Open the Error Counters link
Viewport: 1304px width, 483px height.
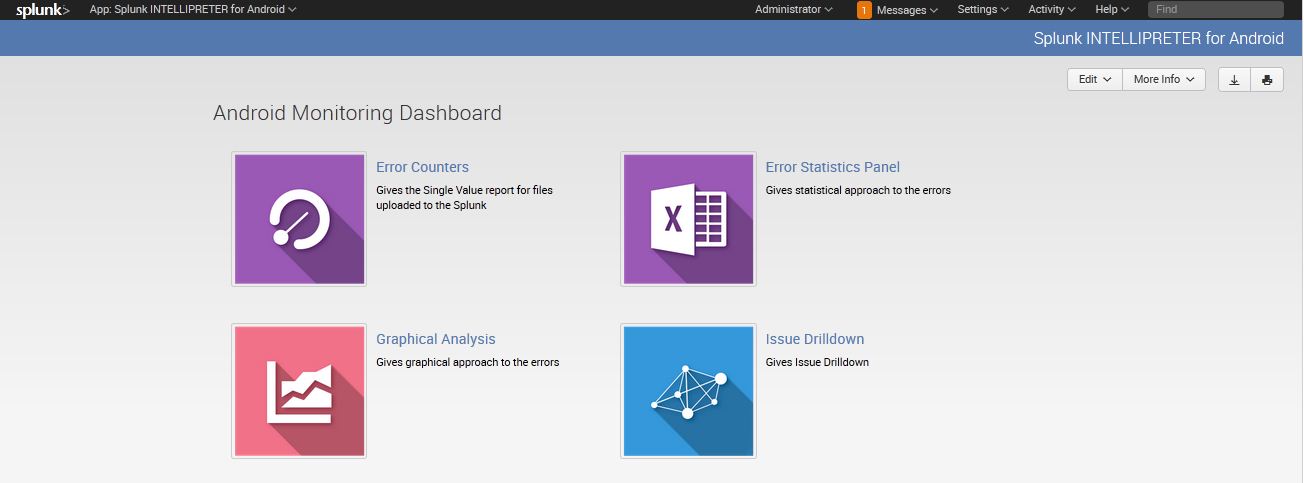[x=422, y=167]
